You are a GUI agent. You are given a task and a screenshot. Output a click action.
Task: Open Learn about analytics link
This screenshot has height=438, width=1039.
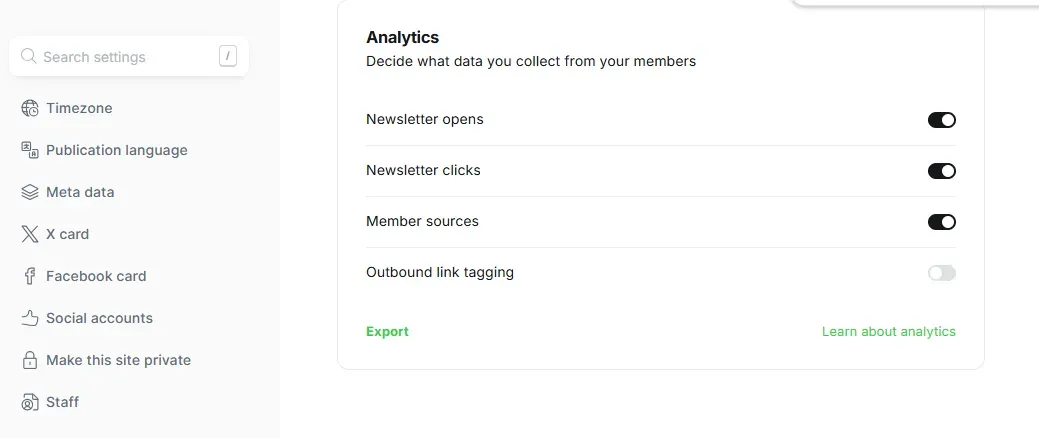click(x=889, y=331)
